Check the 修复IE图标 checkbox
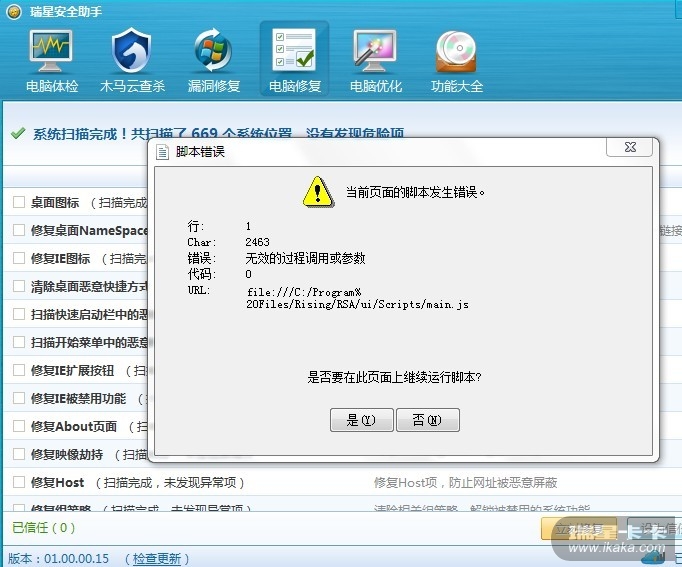682x567 pixels. [x=19, y=258]
